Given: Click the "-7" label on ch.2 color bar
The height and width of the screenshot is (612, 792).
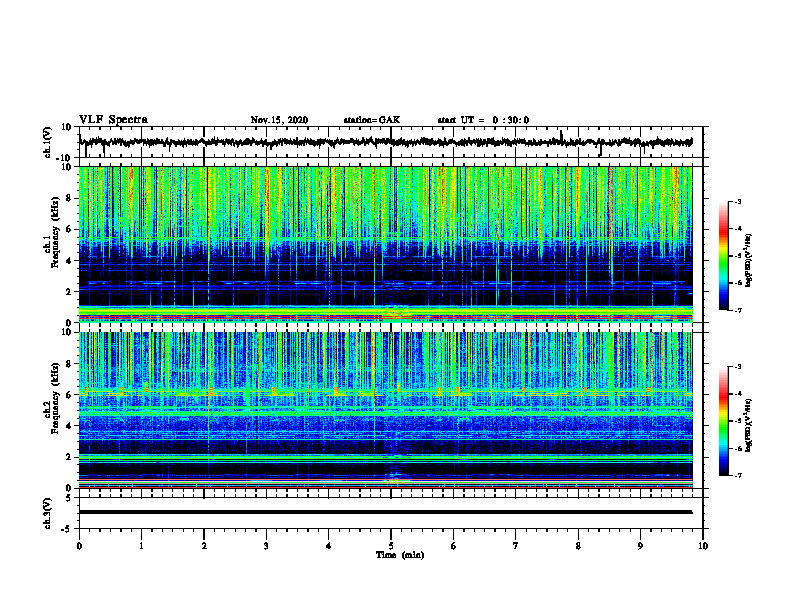Looking at the screenshot, I should (738, 475).
